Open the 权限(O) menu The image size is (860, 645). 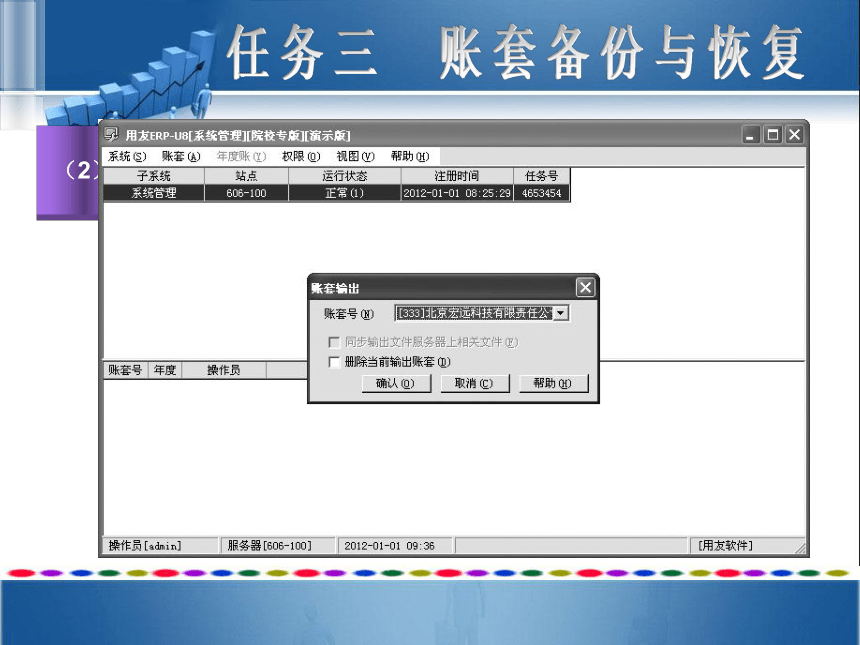pos(301,156)
